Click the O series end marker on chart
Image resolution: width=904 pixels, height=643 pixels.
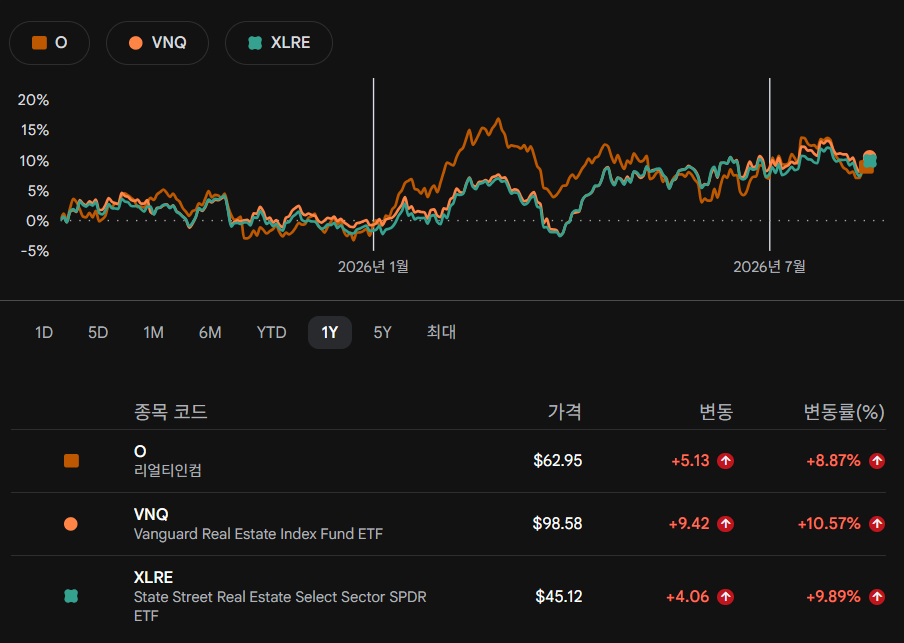coord(866,168)
